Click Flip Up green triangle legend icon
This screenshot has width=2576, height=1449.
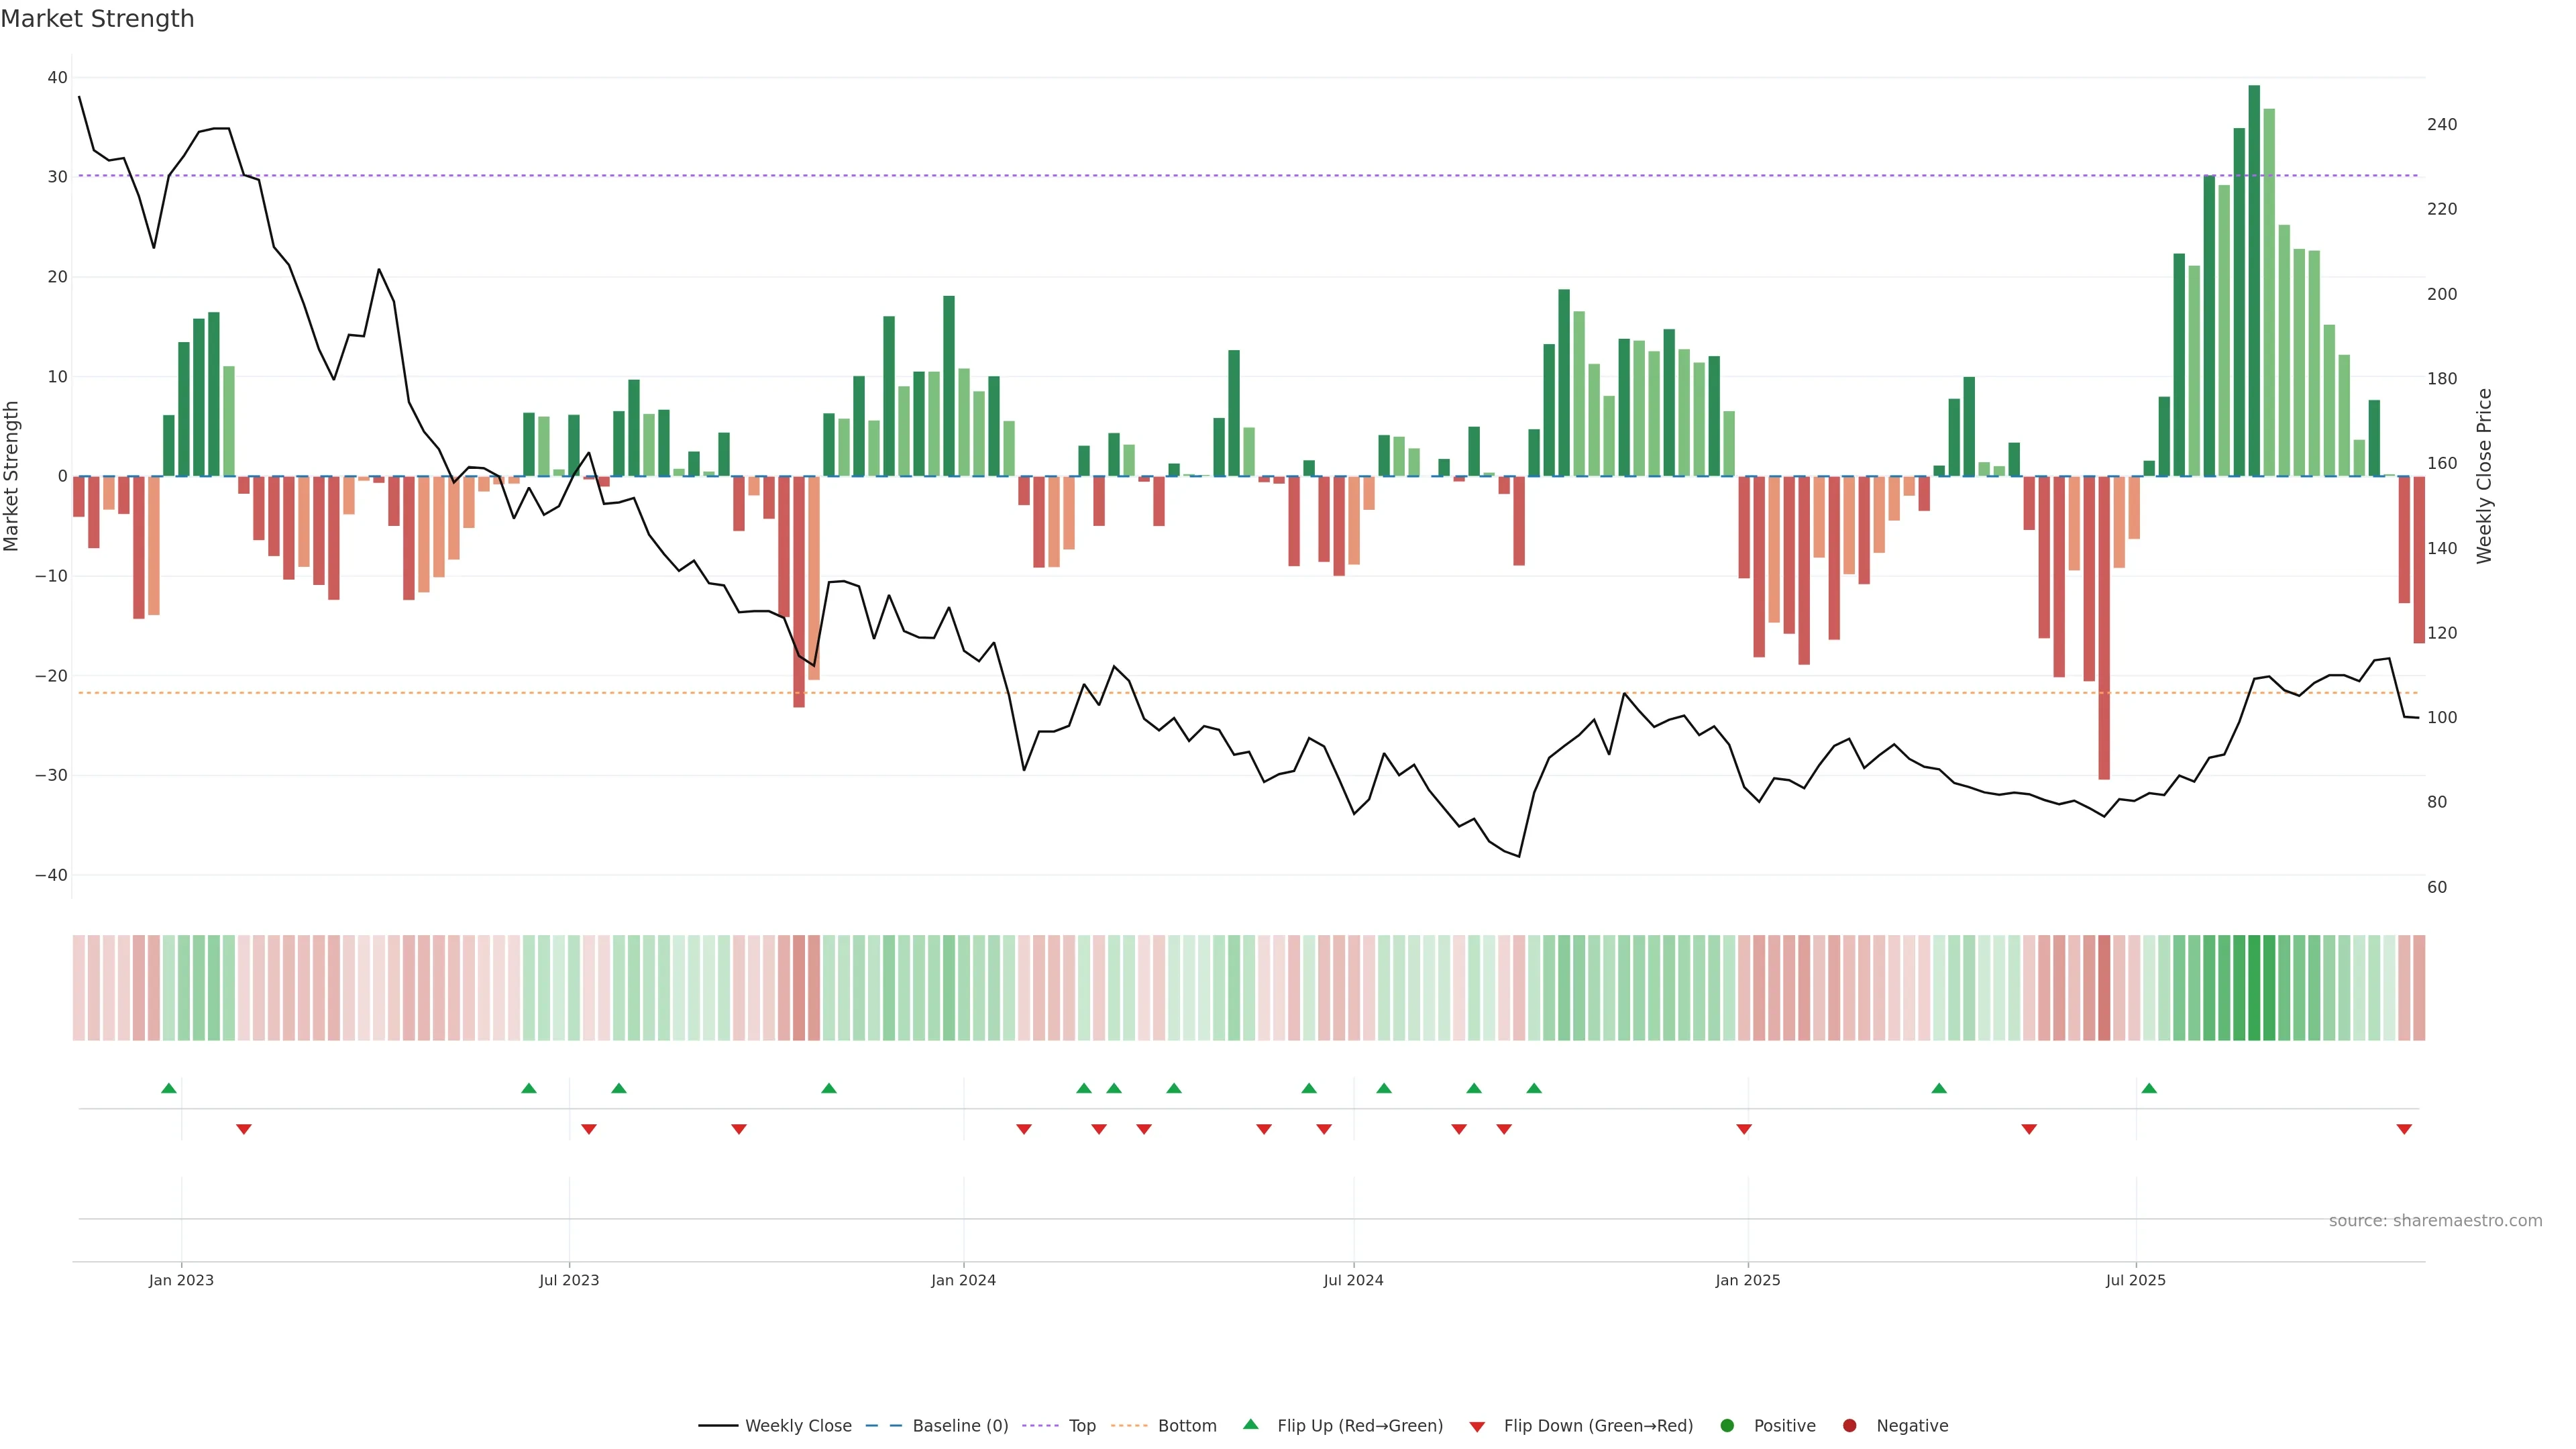1250,1424
